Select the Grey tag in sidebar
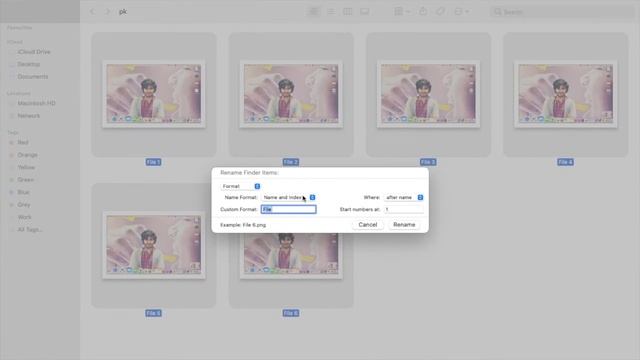 point(24,204)
